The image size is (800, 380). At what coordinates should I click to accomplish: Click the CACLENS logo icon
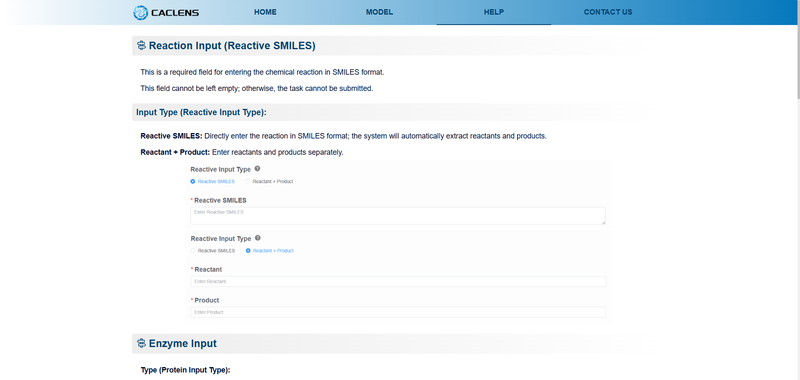140,13
